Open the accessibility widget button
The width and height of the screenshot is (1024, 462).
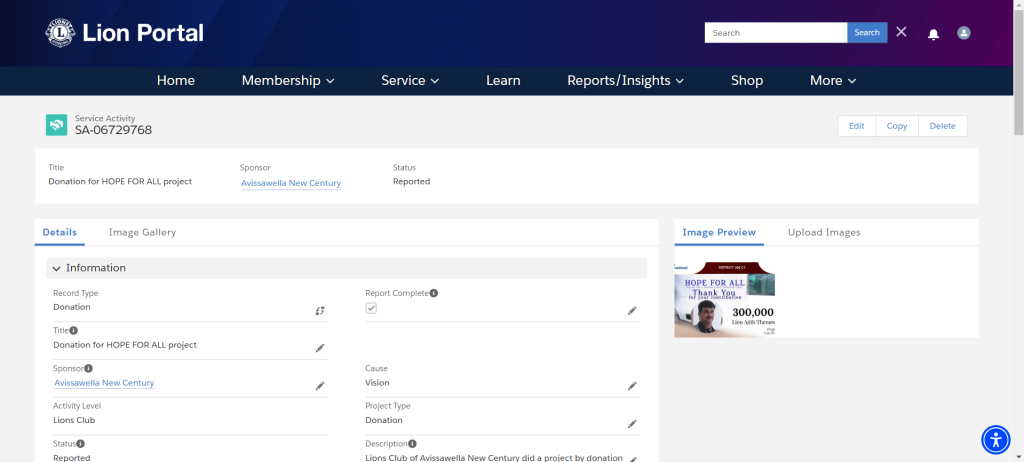[x=995, y=439]
